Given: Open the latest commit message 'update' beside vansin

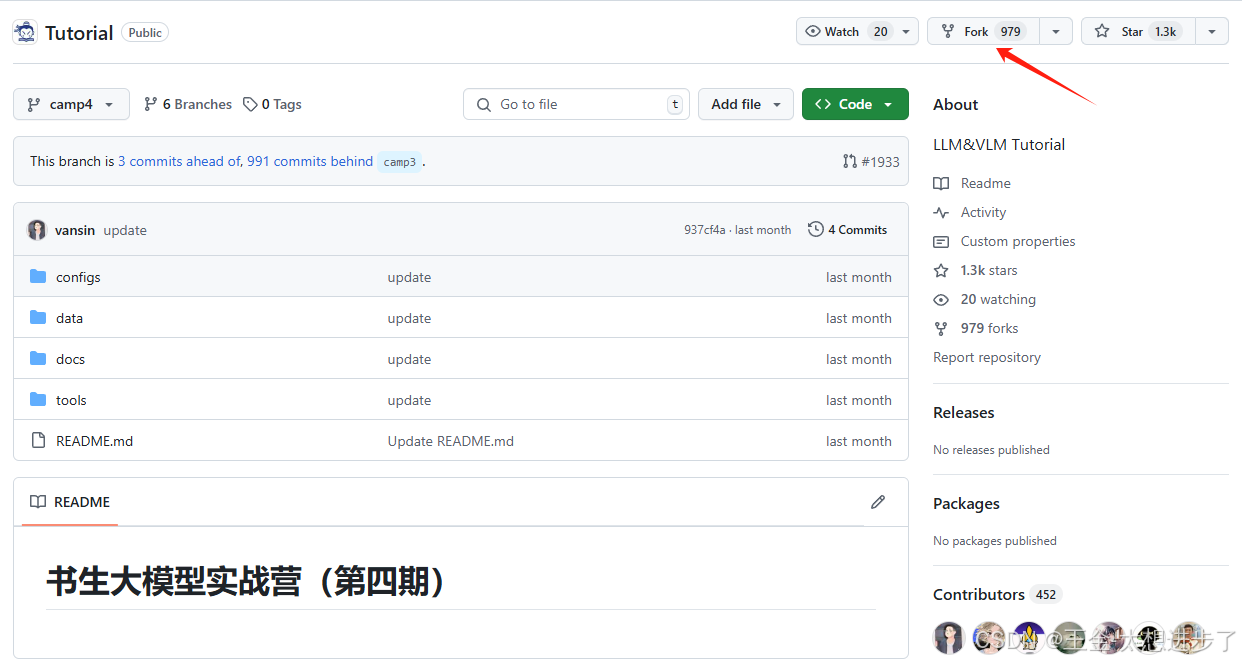Looking at the screenshot, I should point(125,230).
